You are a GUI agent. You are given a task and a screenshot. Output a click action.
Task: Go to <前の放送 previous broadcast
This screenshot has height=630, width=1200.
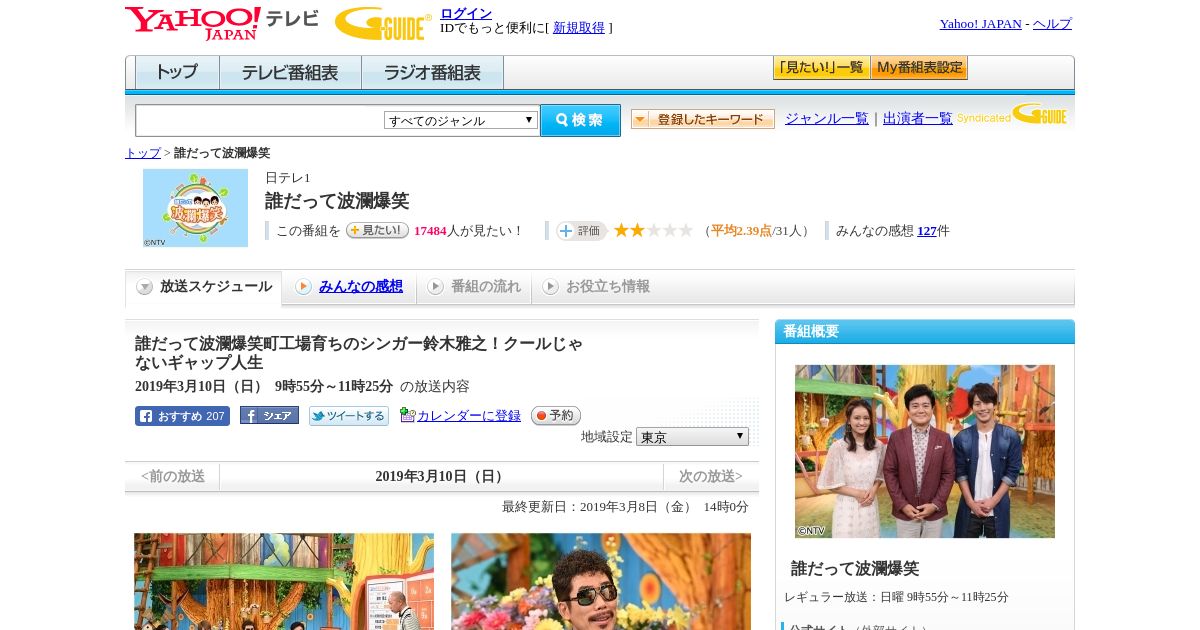(173, 477)
